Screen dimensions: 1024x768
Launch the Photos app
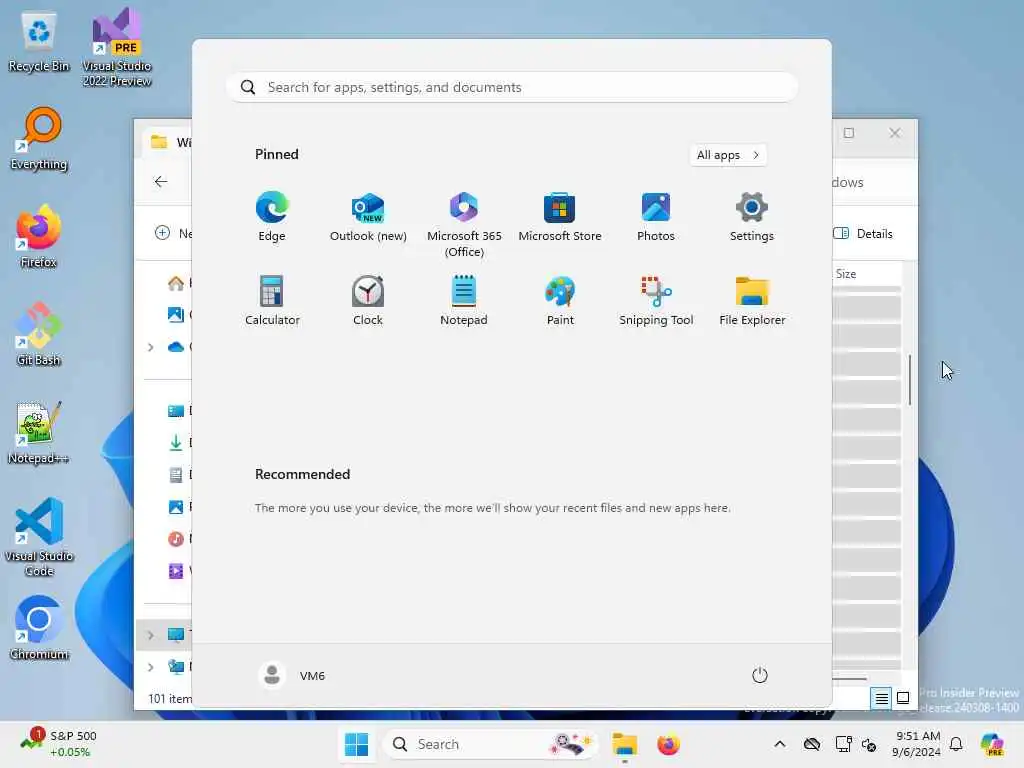pos(656,217)
